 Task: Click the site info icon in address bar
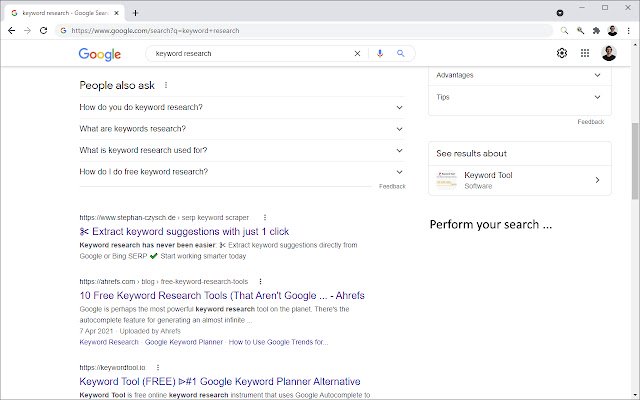click(x=63, y=31)
